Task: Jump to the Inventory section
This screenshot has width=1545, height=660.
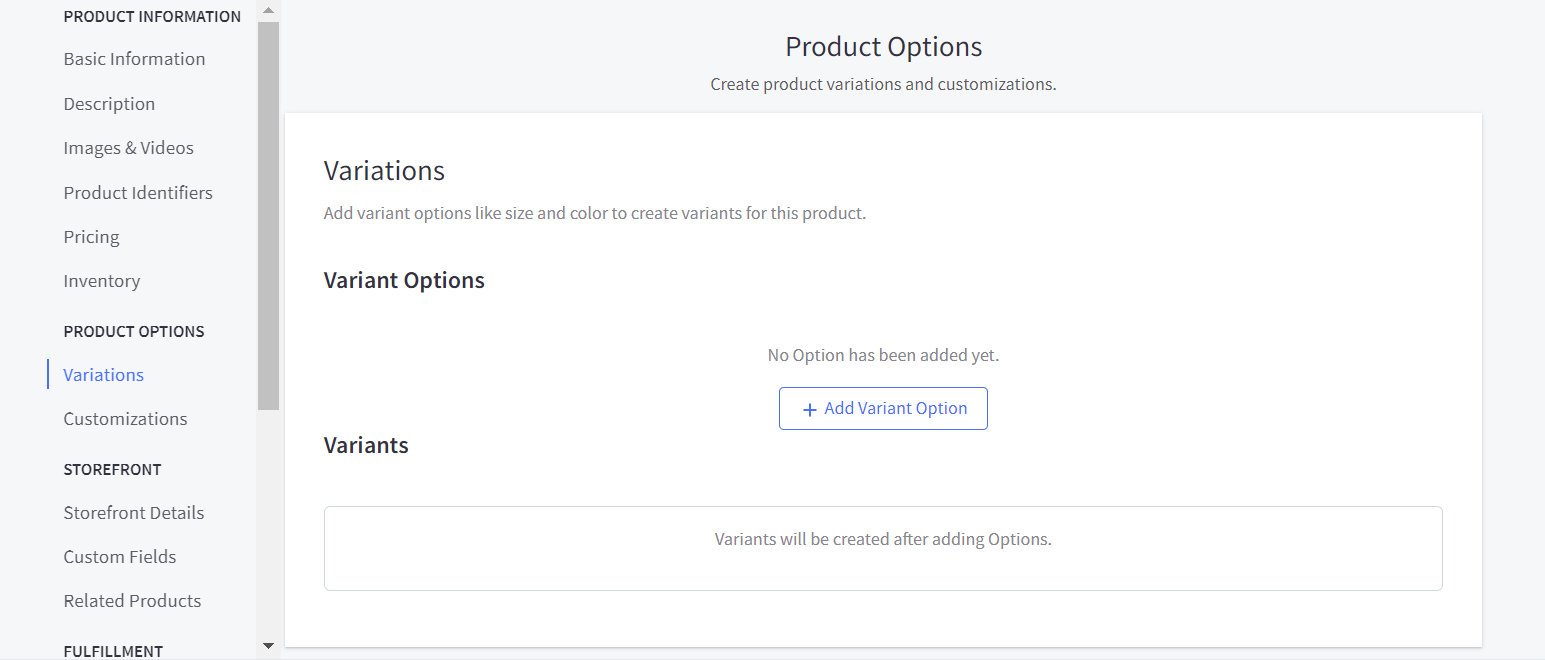Action: [x=101, y=281]
